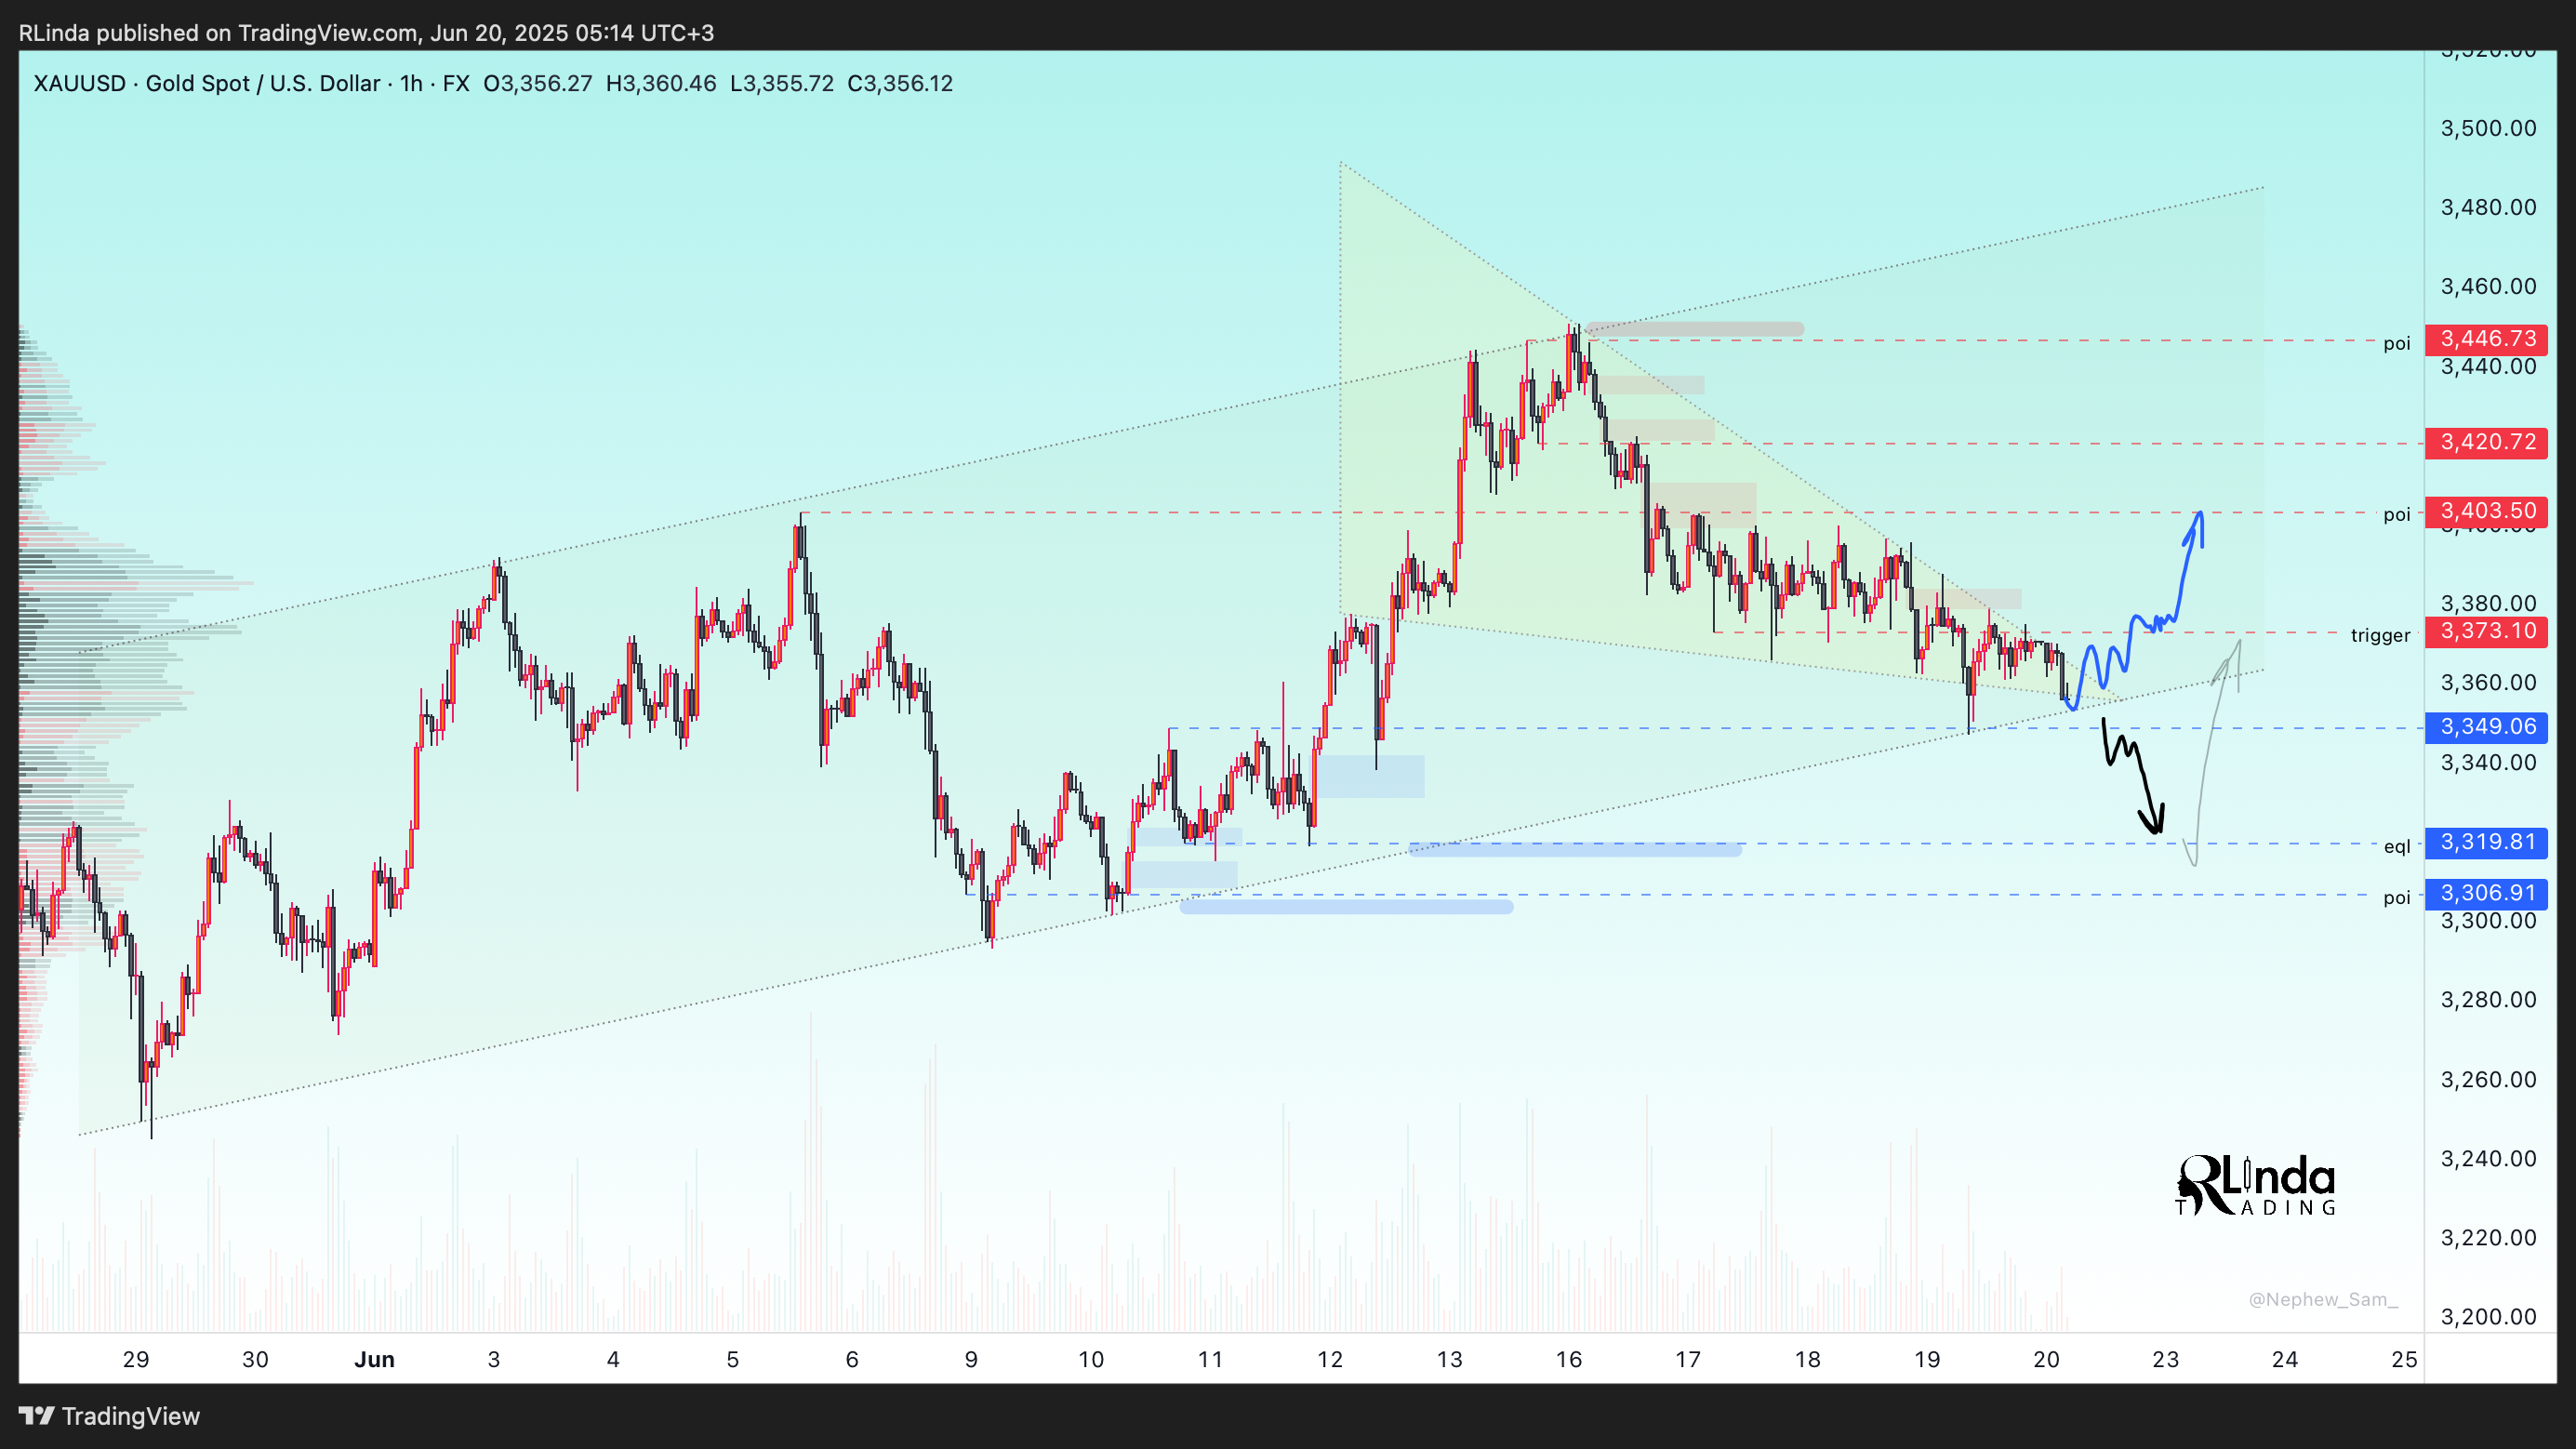Click date 30 on the time axis
2576x1449 pixels.
point(255,1359)
